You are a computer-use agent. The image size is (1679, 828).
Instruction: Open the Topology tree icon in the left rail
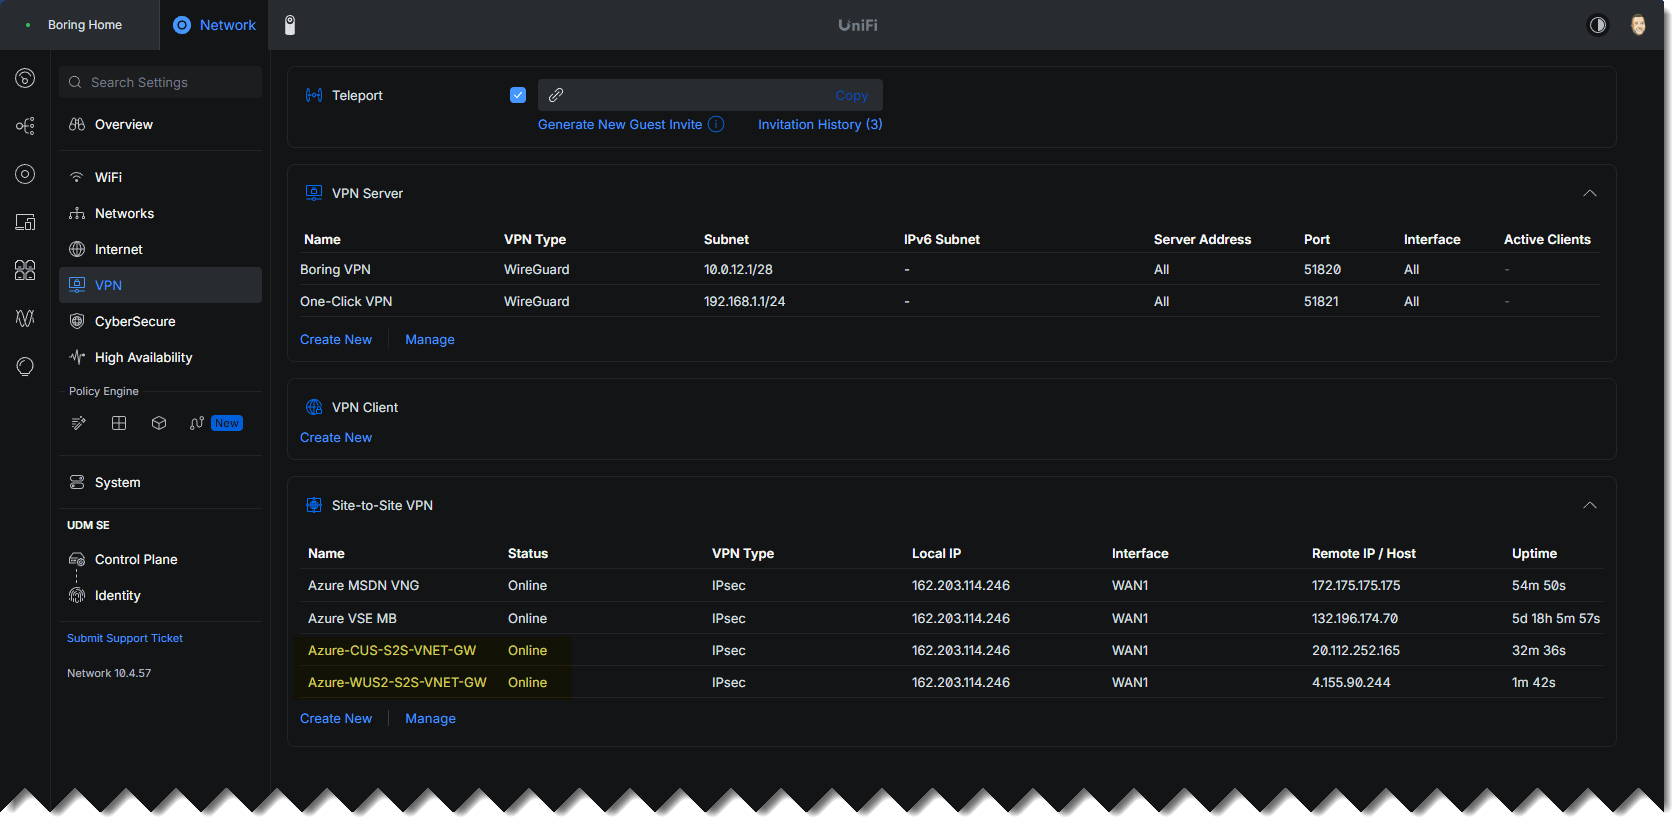point(25,126)
